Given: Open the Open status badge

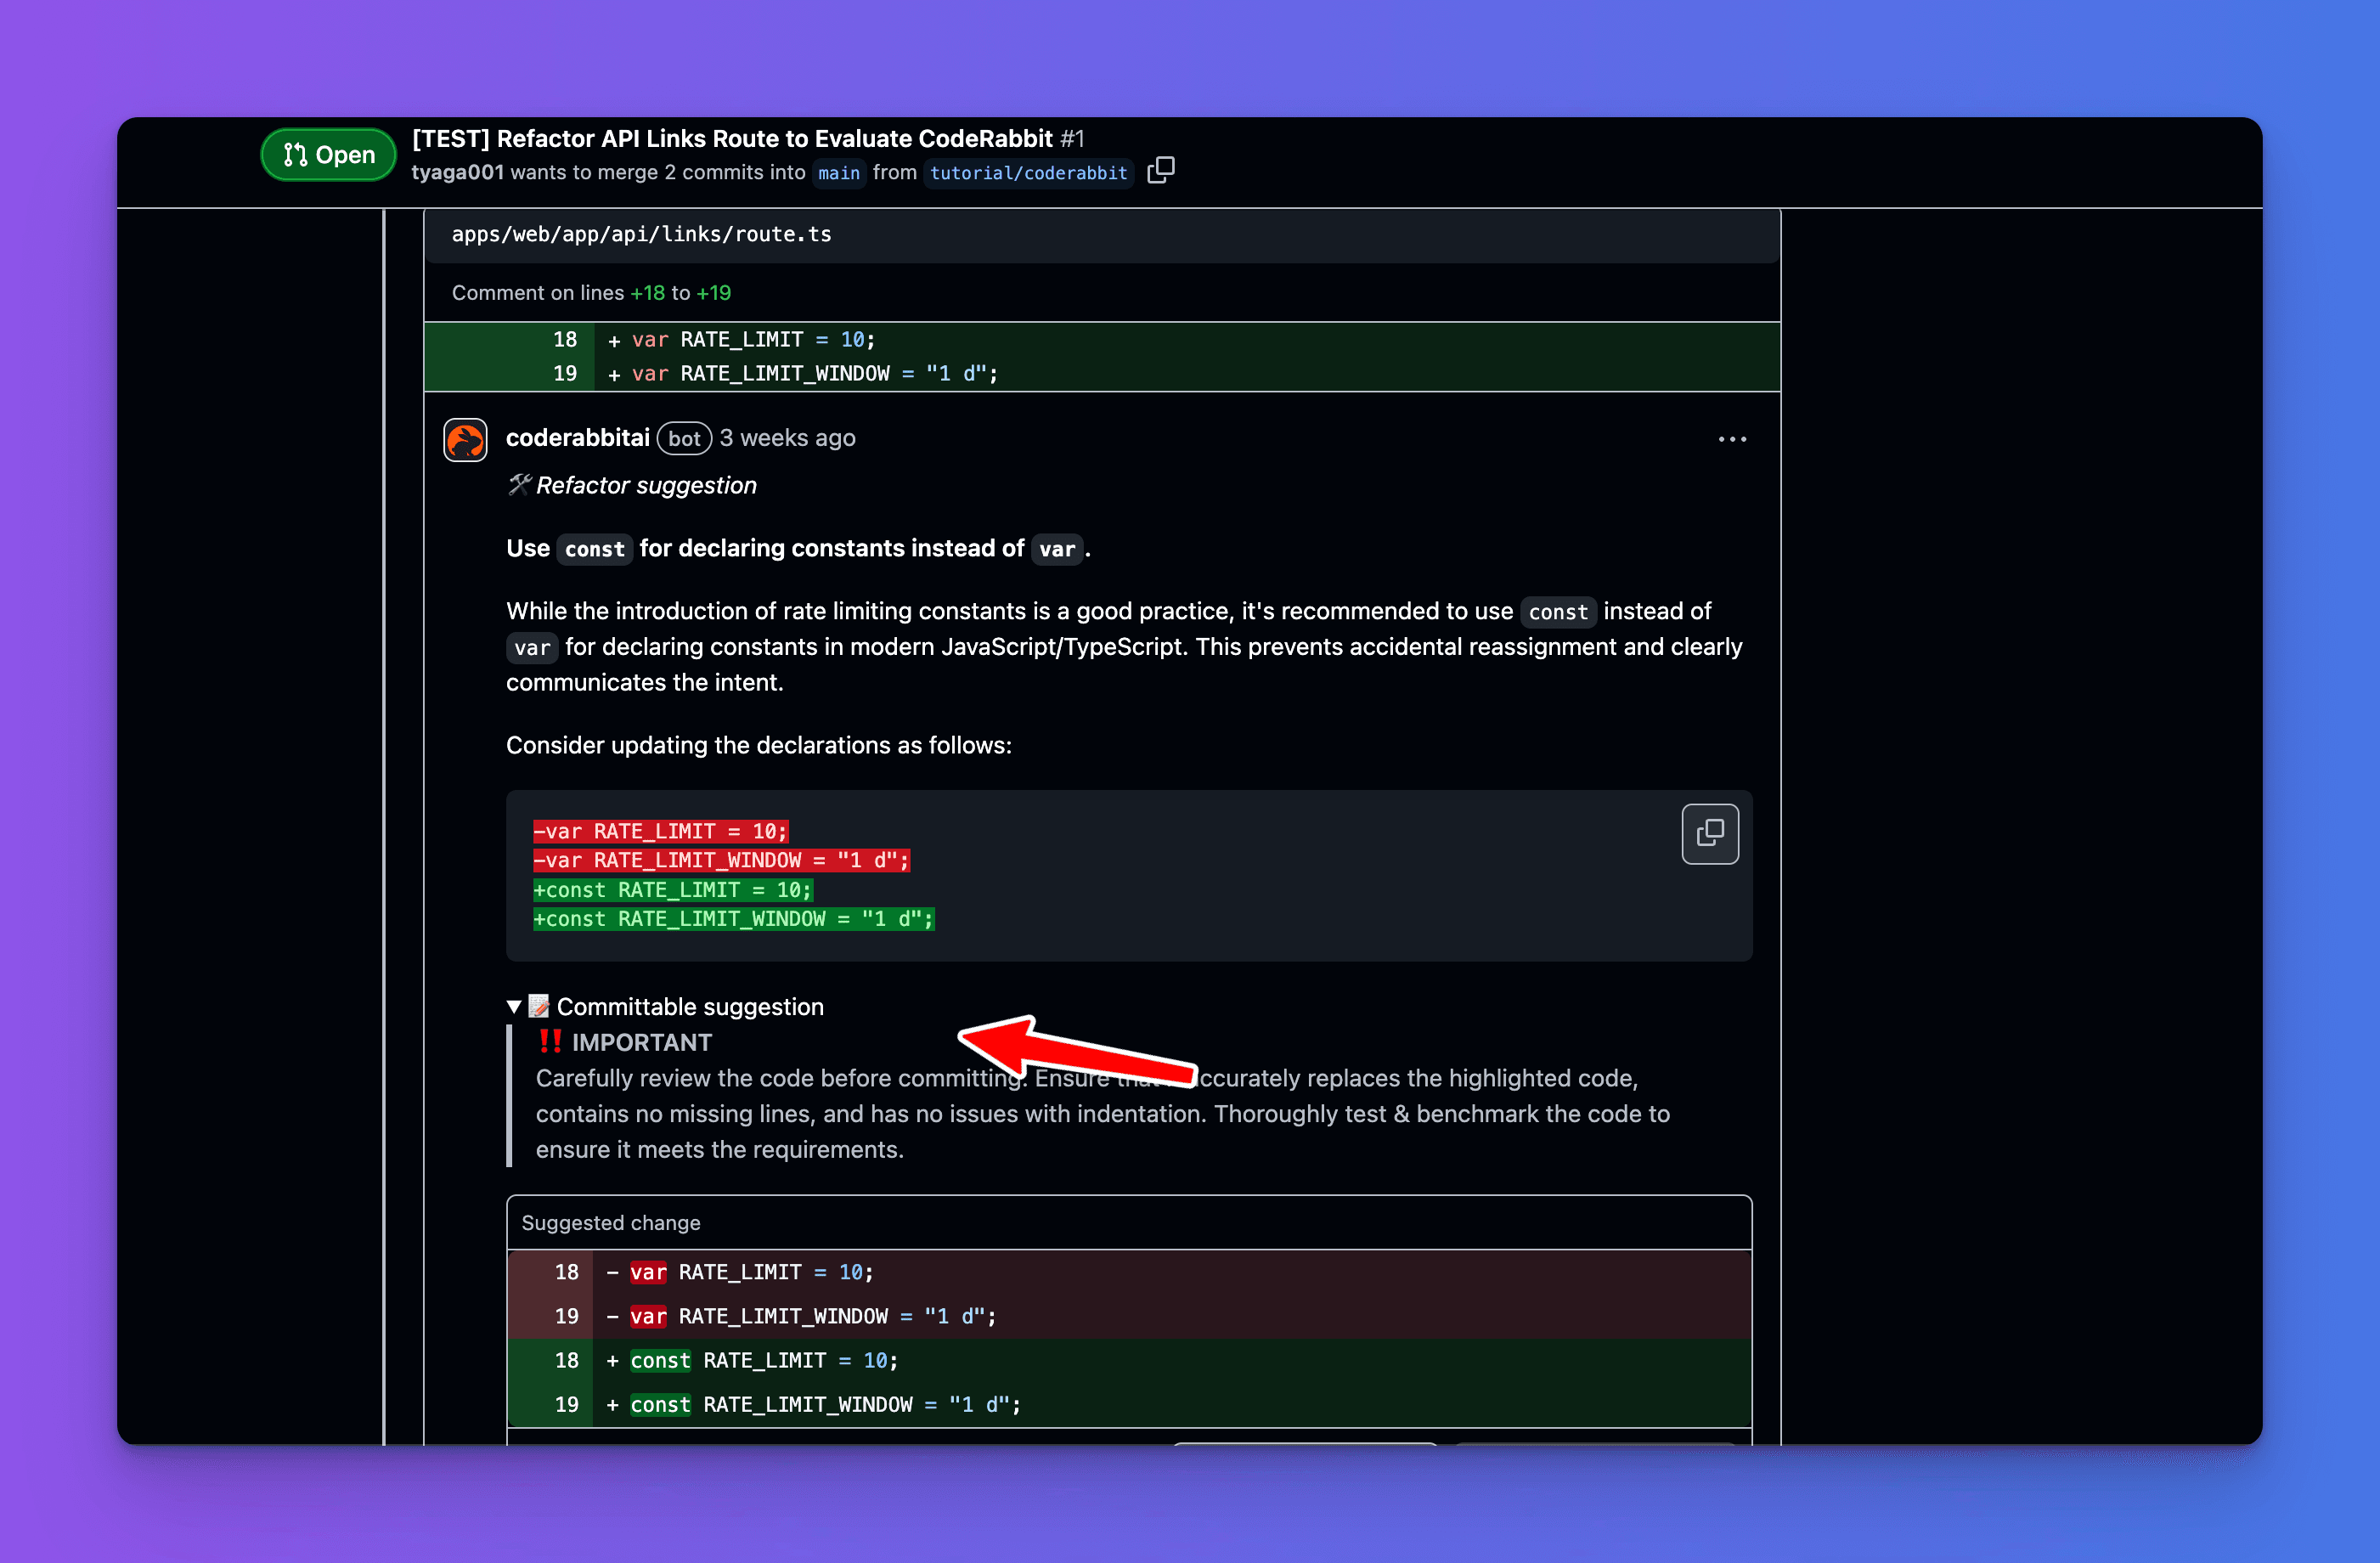Looking at the screenshot, I should pos(327,154).
